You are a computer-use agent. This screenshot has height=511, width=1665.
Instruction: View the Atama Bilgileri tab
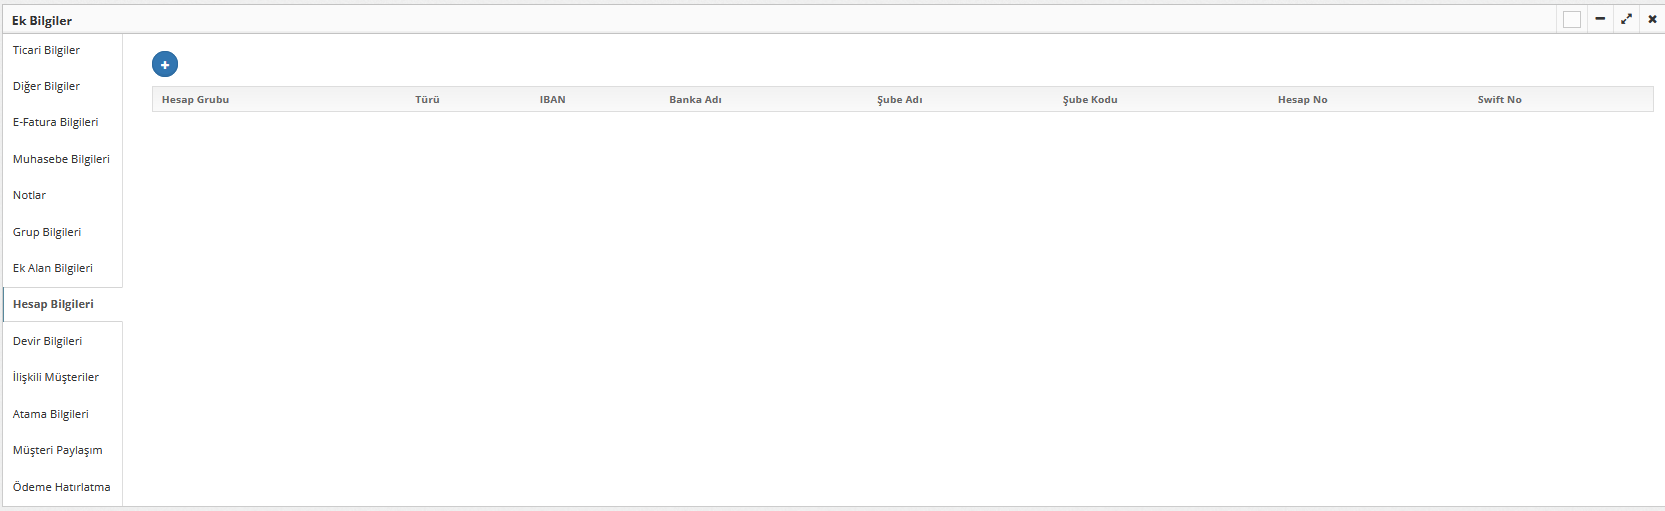pyautogui.click(x=51, y=414)
